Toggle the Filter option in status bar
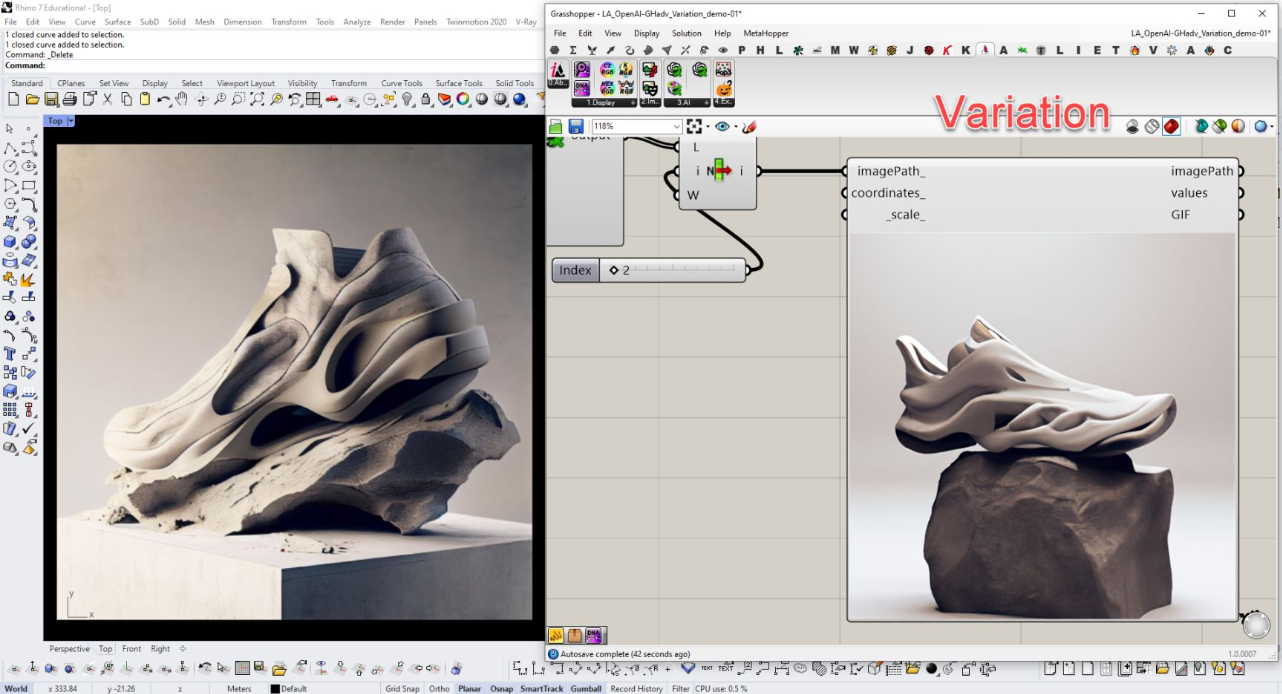1282x694 pixels. click(x=681, y=689)
